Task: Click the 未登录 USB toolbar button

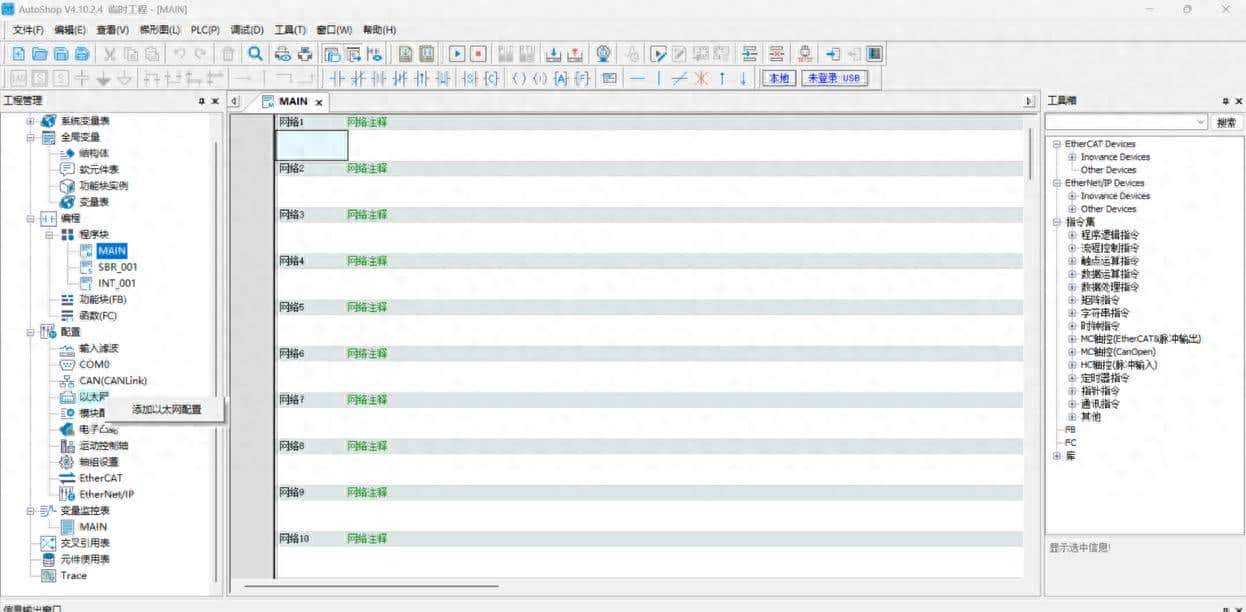Action: click(x=834, y=78)
